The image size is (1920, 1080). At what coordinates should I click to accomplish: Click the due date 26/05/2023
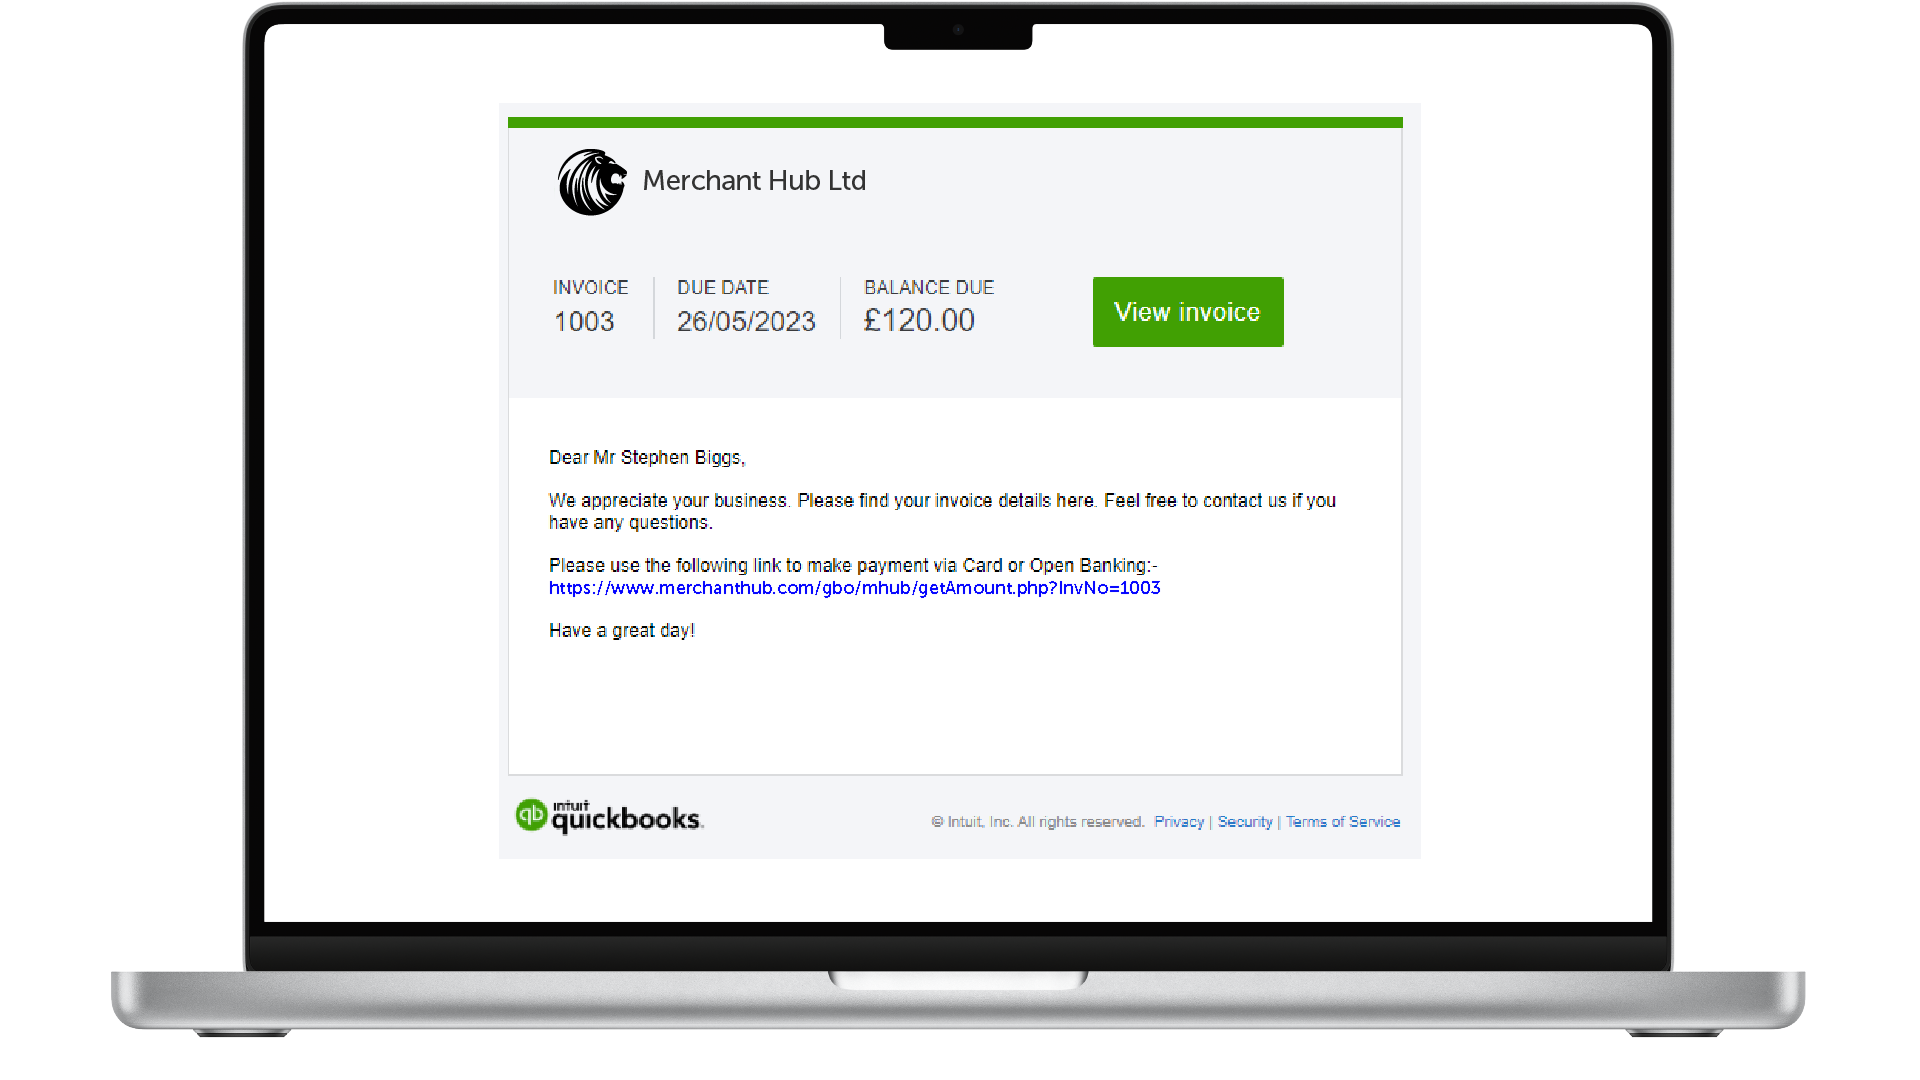(x=746, y=322)
